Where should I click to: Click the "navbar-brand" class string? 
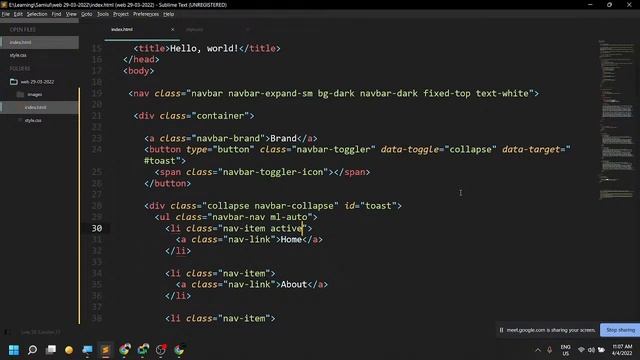pos(228,138)
